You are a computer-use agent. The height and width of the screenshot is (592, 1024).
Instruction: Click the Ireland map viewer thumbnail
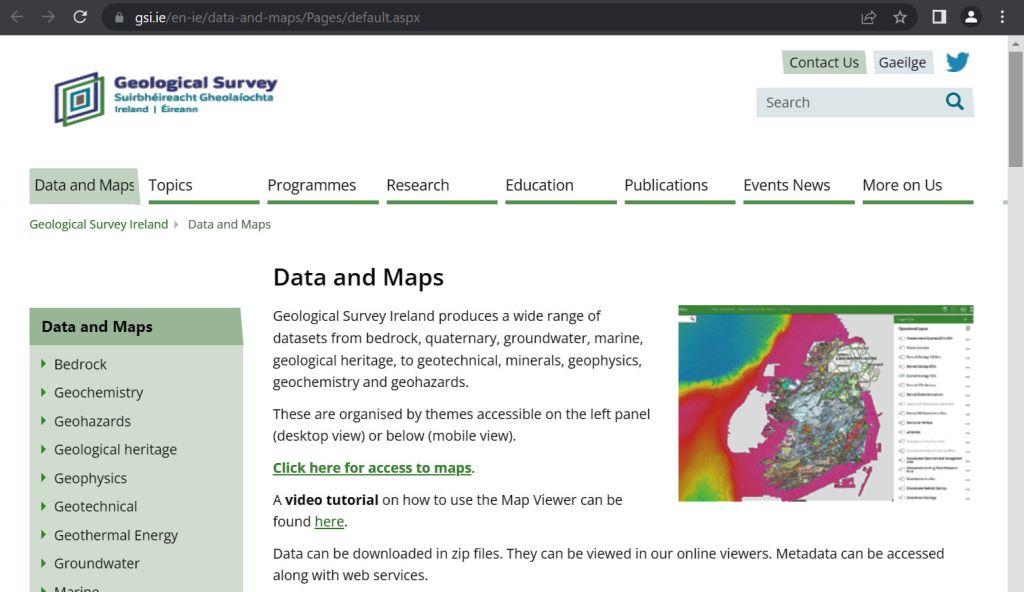tap(825, 403)
